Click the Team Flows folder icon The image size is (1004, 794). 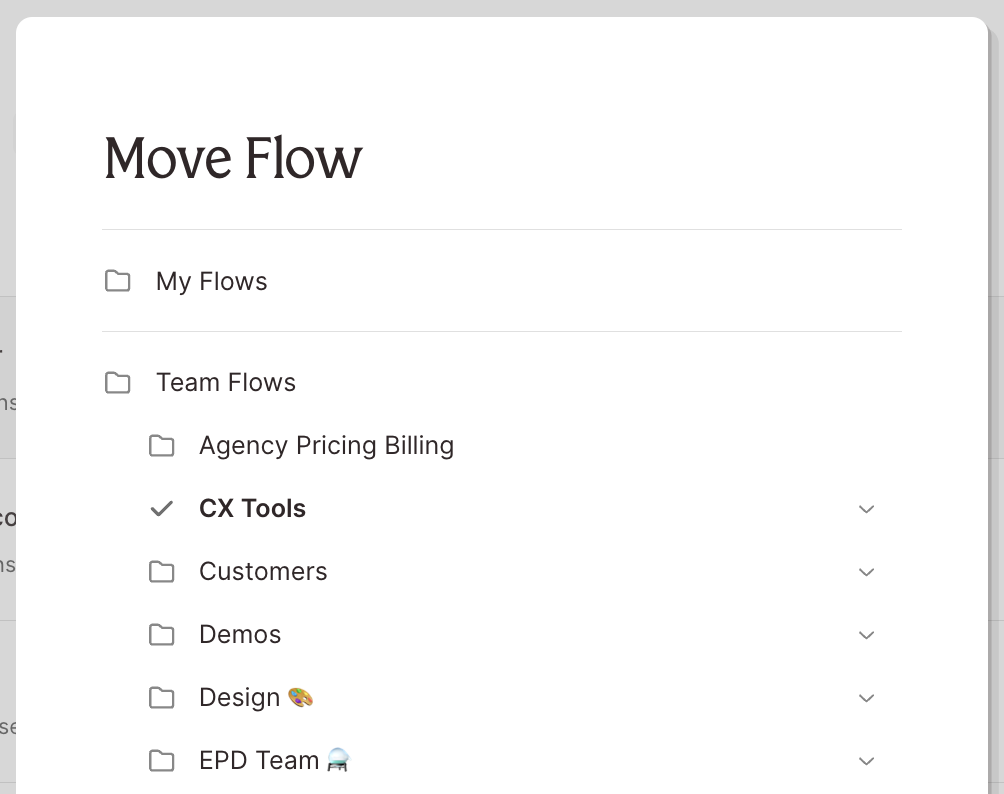[x=118, y=382]
